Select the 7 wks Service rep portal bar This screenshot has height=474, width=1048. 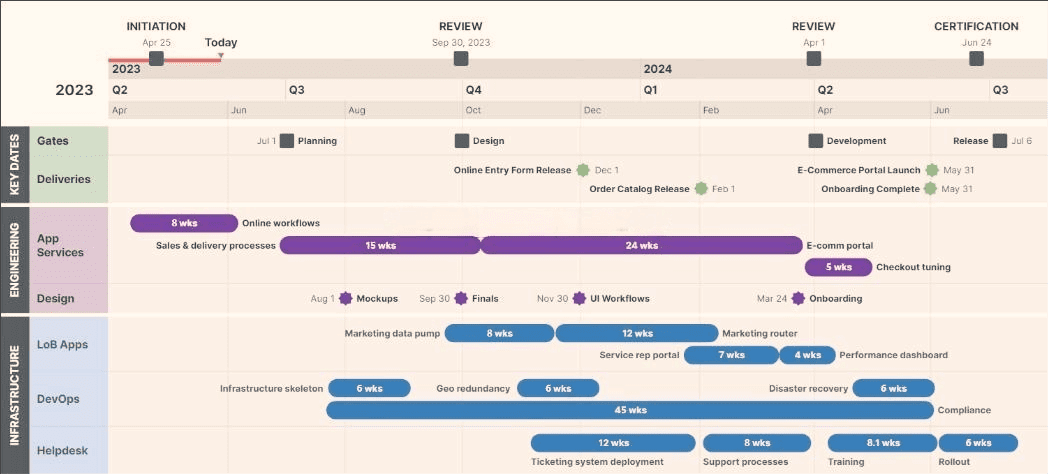(731, 355)
